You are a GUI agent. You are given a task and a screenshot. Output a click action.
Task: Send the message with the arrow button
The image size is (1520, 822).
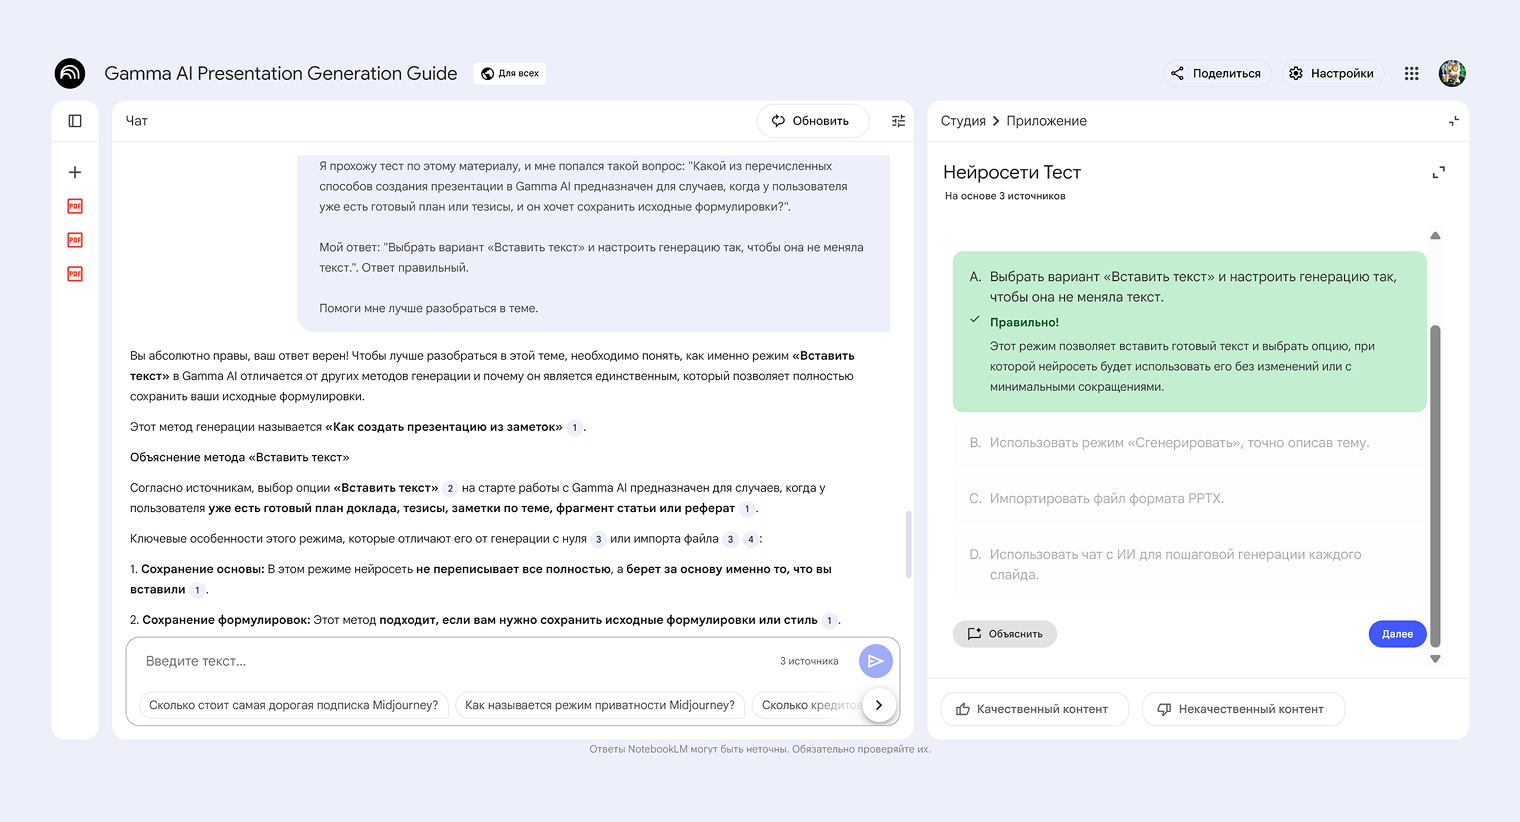(x=876, y=661)
